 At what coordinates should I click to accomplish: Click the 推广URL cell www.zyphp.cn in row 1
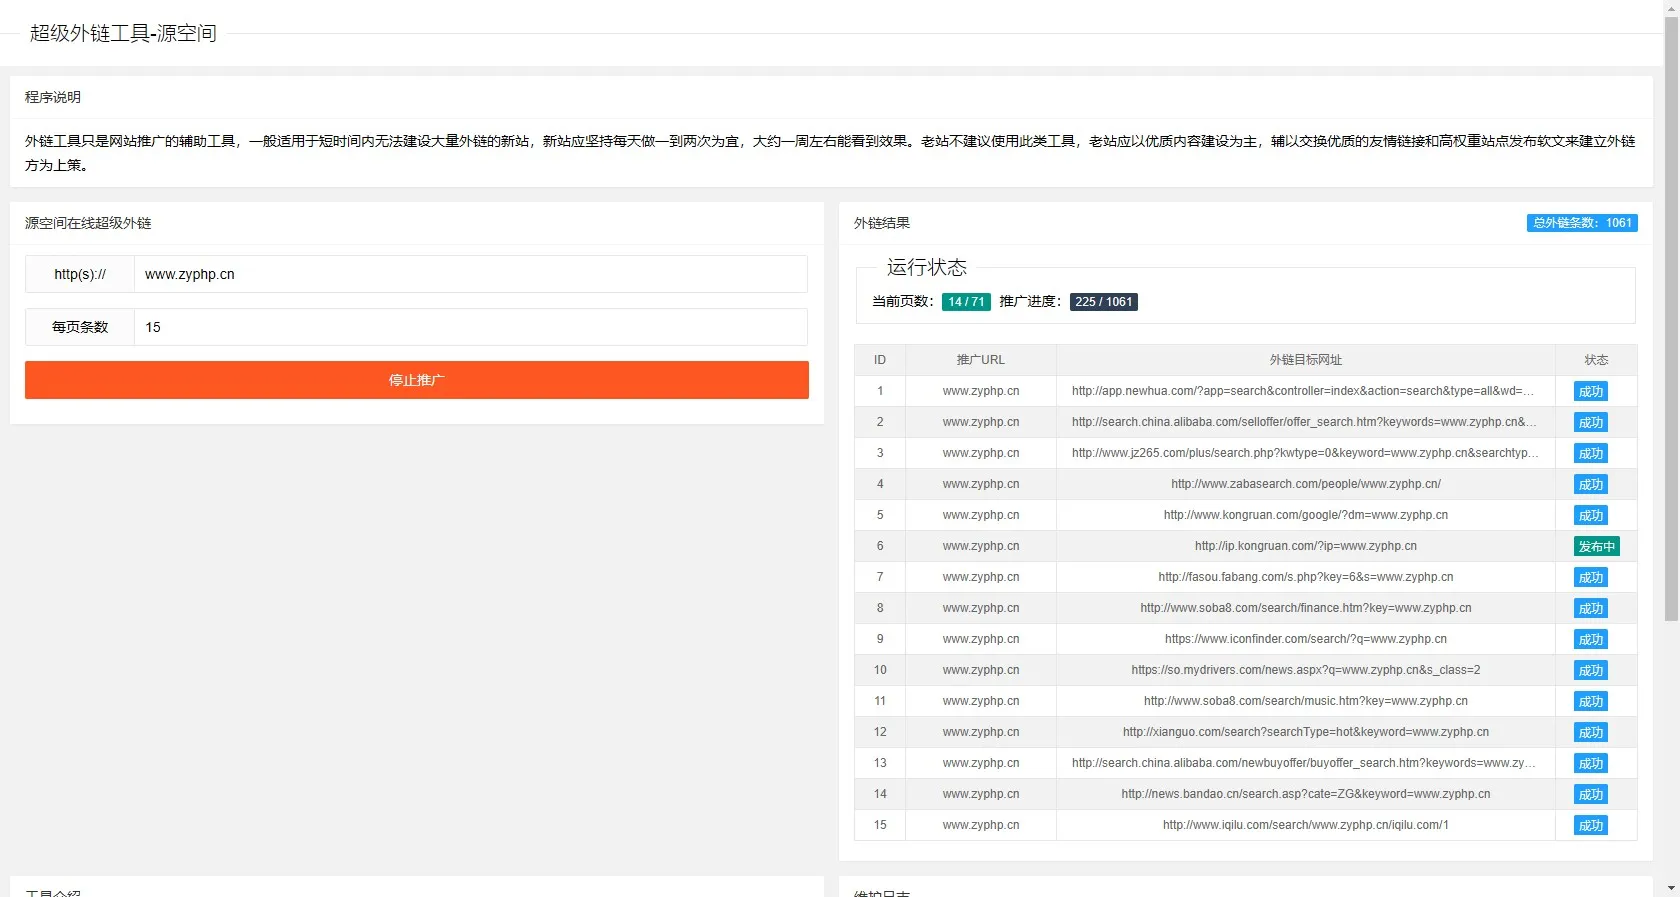(x=981, y=391)
